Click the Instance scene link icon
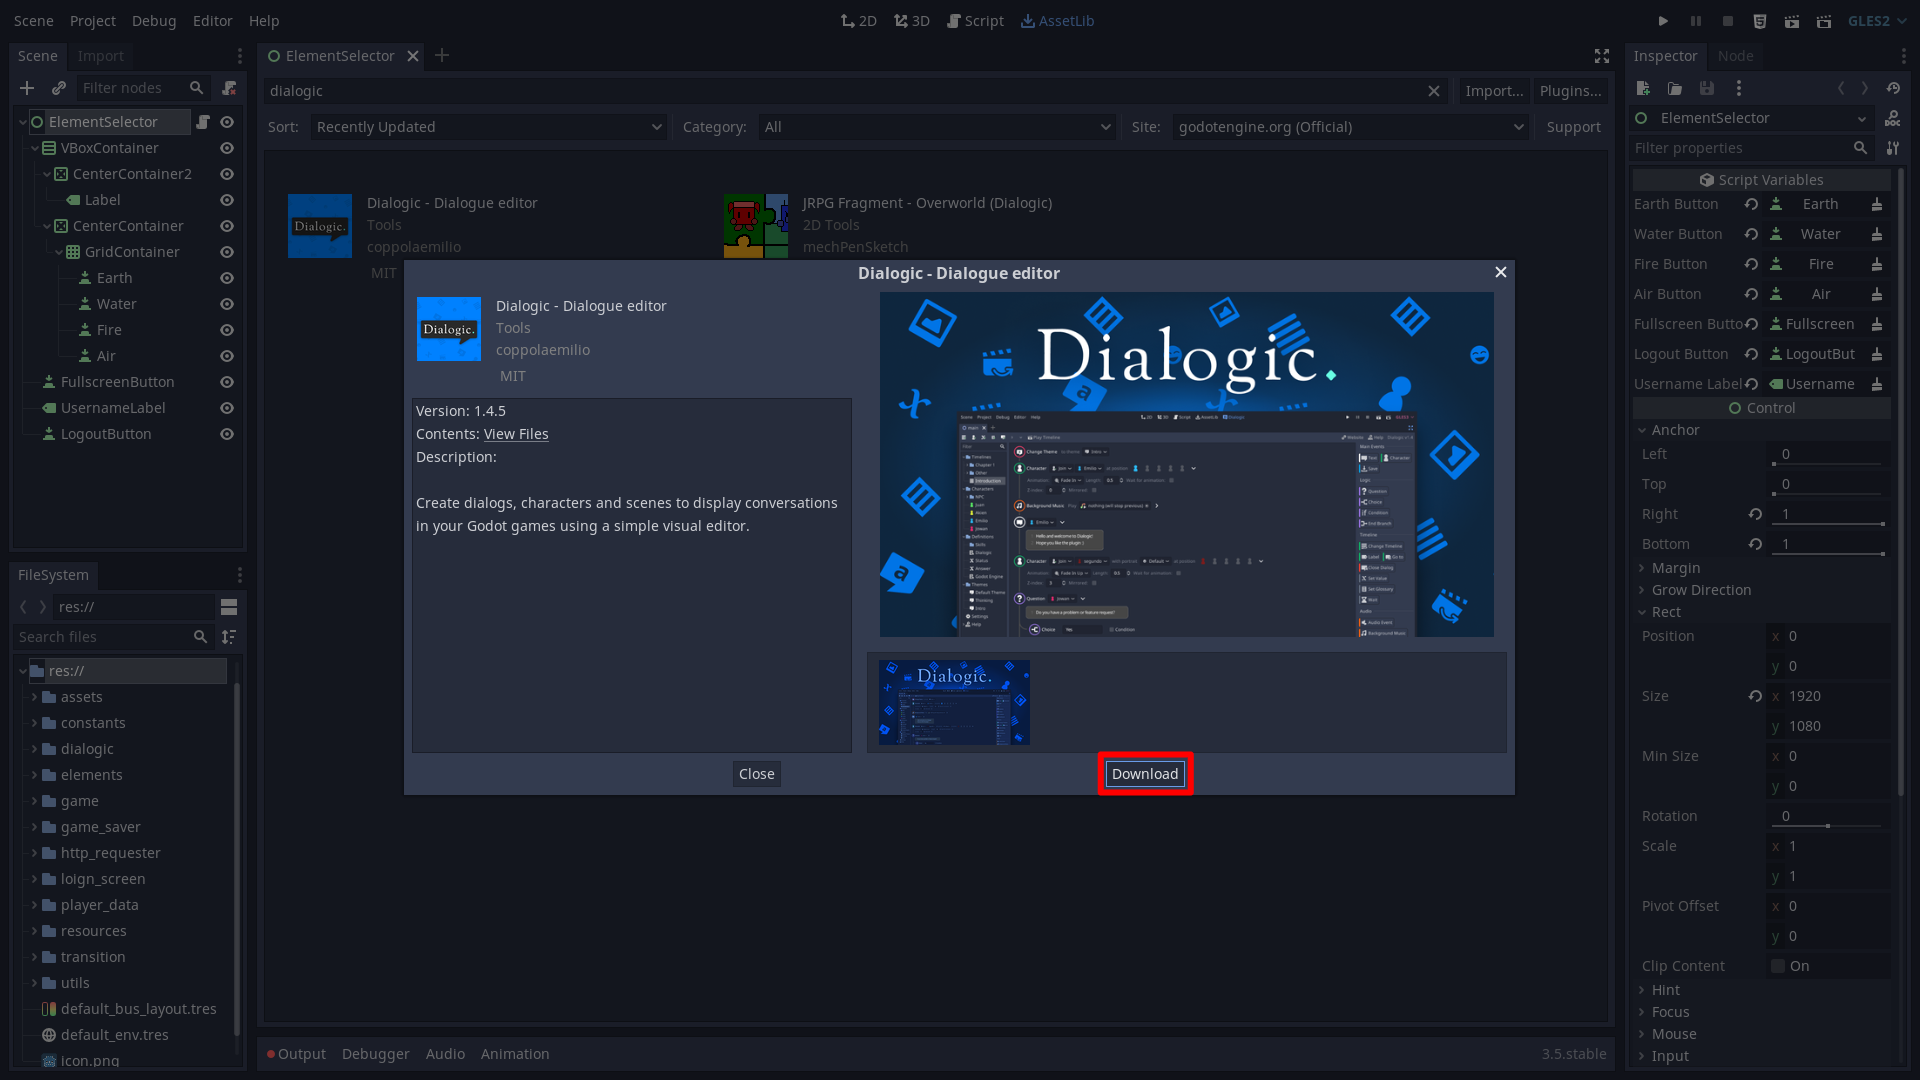 point(59,88)
